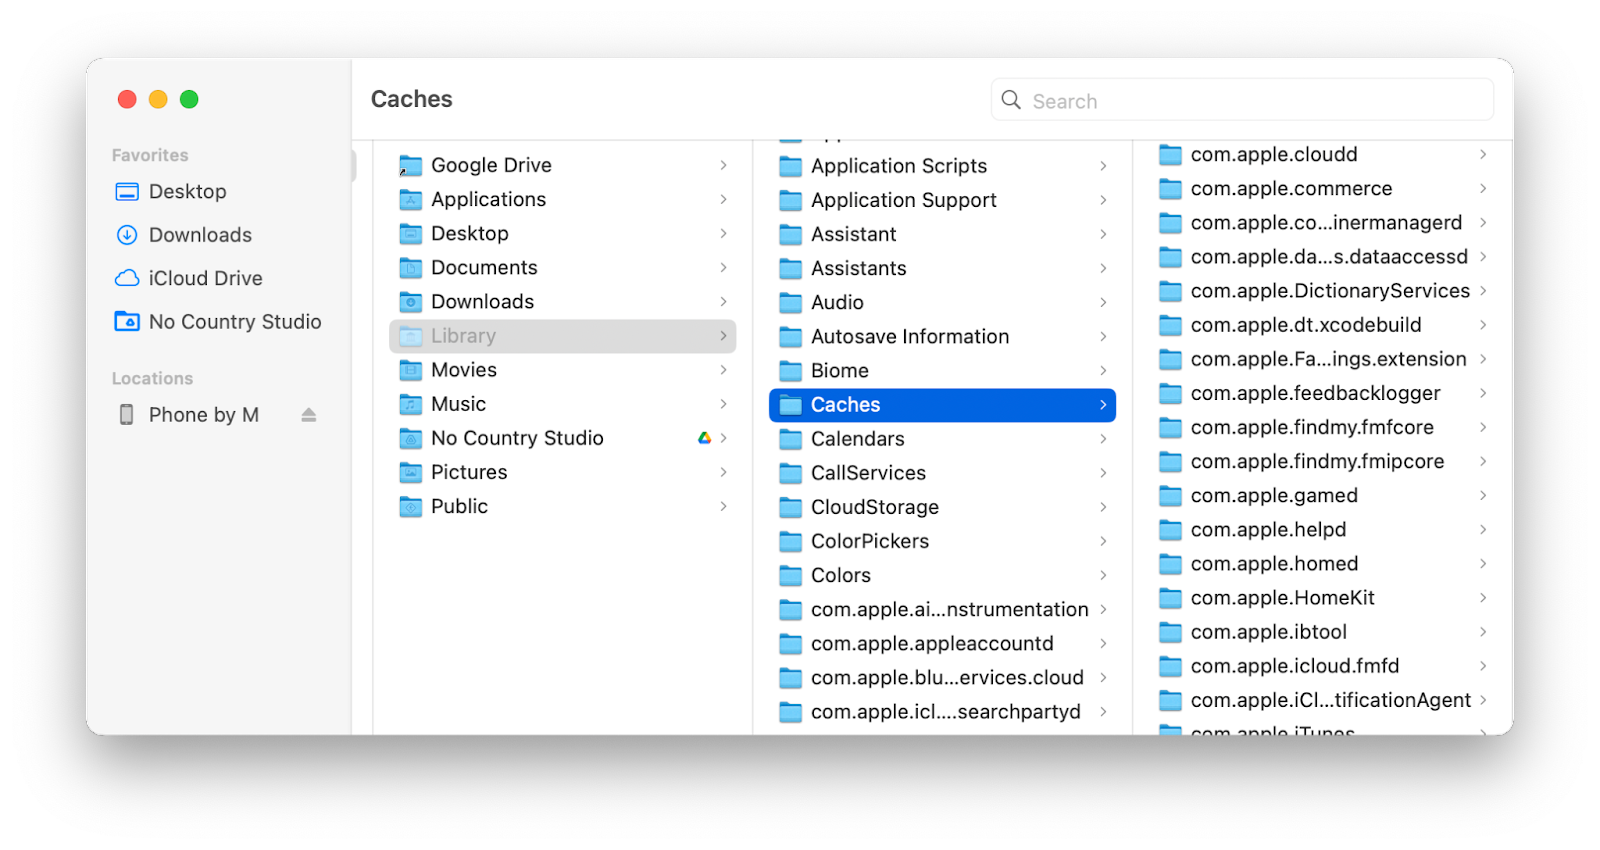The image size is (1600, 850).
Task: Open the Music folder
Action: [460, 403]
